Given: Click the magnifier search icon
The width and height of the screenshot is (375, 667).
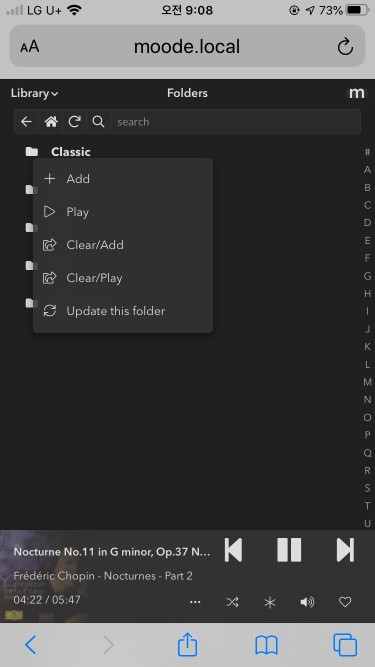Looking at the screenshot, I should 98,122.
